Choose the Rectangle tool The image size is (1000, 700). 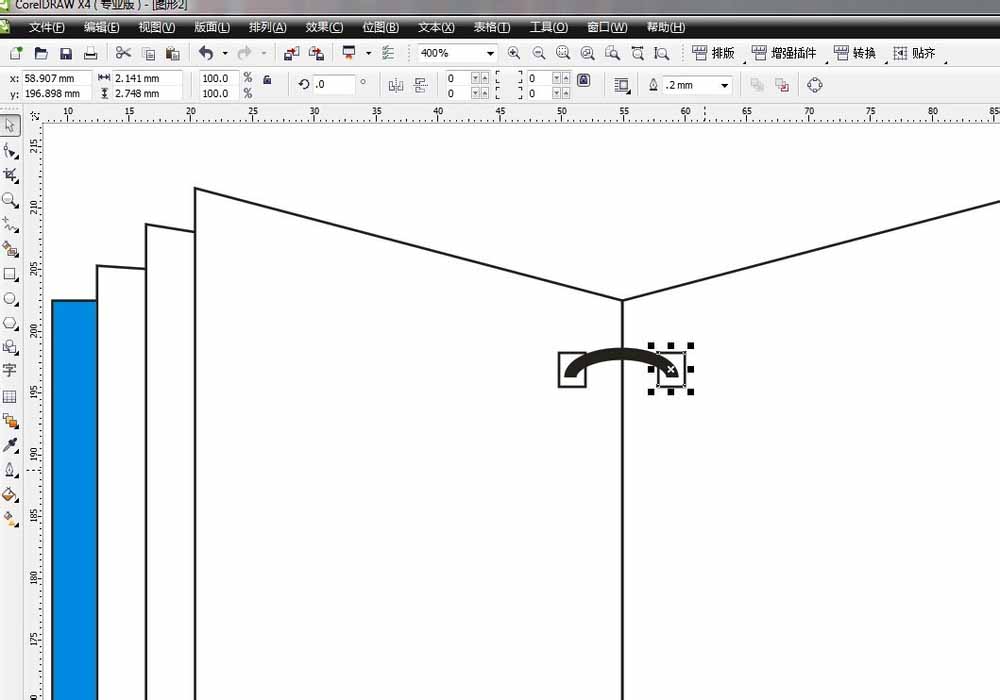(12, 275)
